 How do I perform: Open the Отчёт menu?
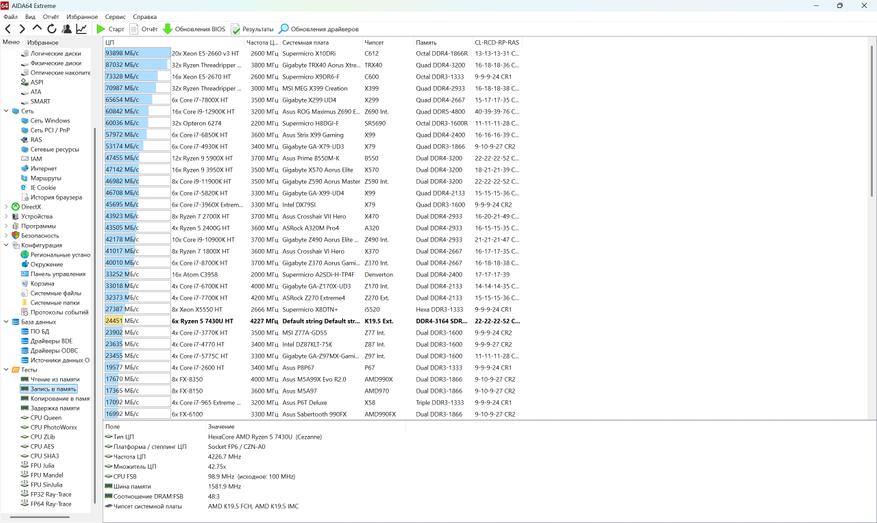click(51, 17)
